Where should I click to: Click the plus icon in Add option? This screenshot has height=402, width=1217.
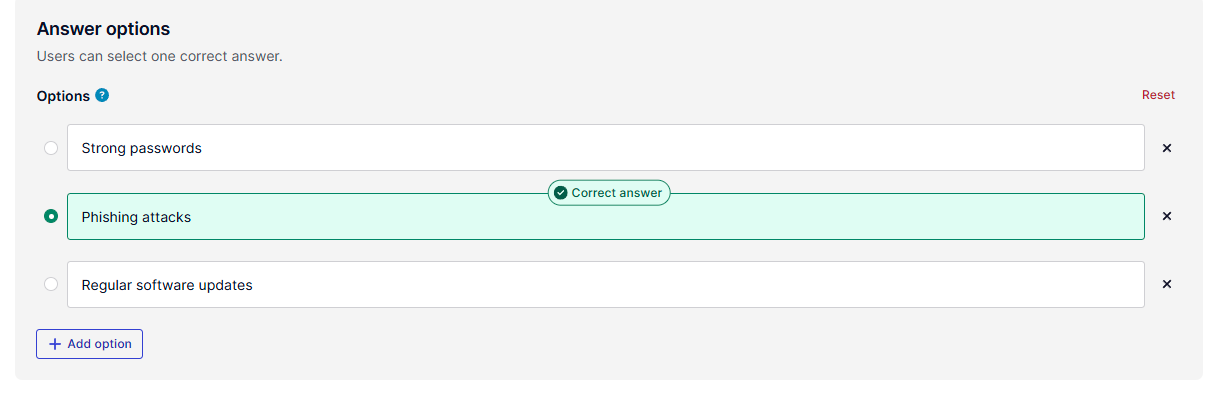pyautogui.click(x=55, y=344)
